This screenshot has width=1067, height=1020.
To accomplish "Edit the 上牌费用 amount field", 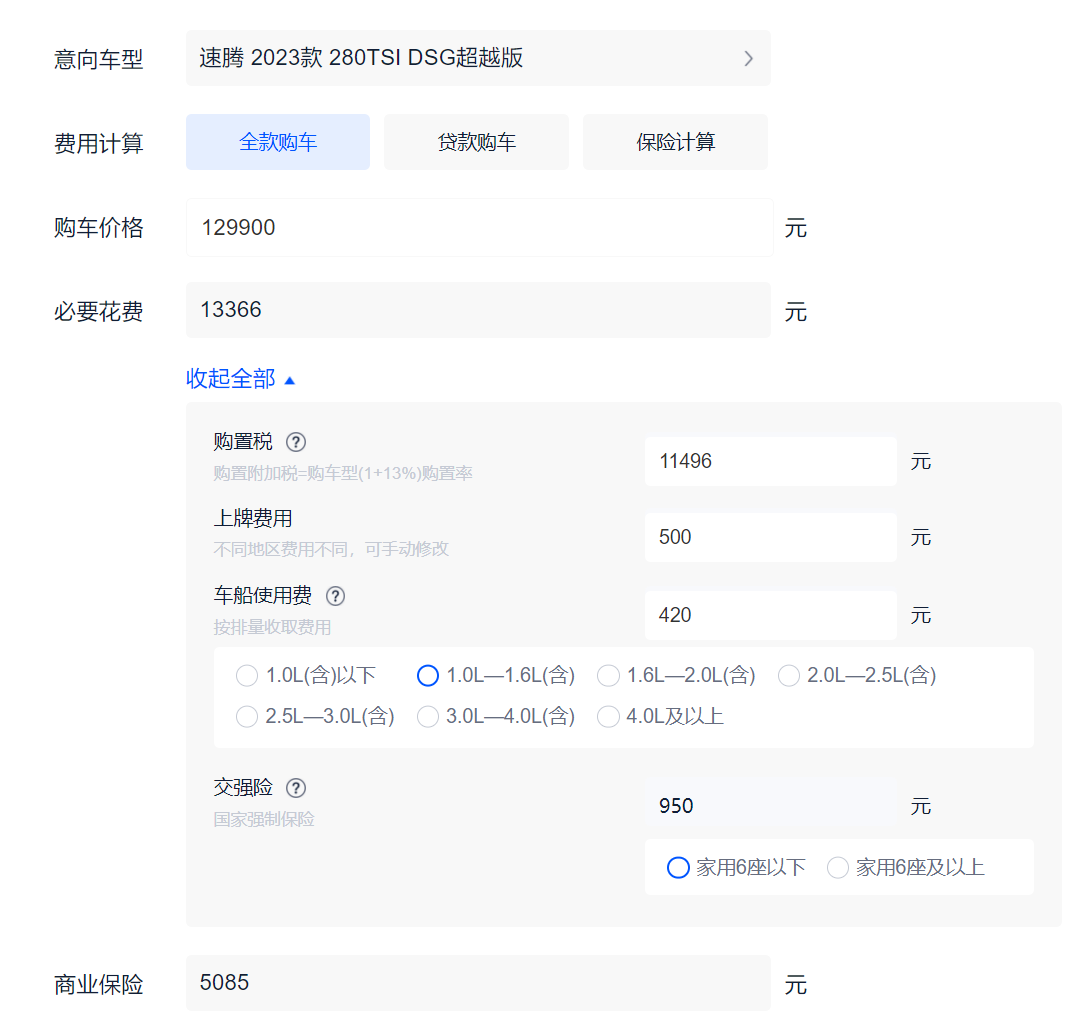I will pyautogui.click(x=770, y=538).
